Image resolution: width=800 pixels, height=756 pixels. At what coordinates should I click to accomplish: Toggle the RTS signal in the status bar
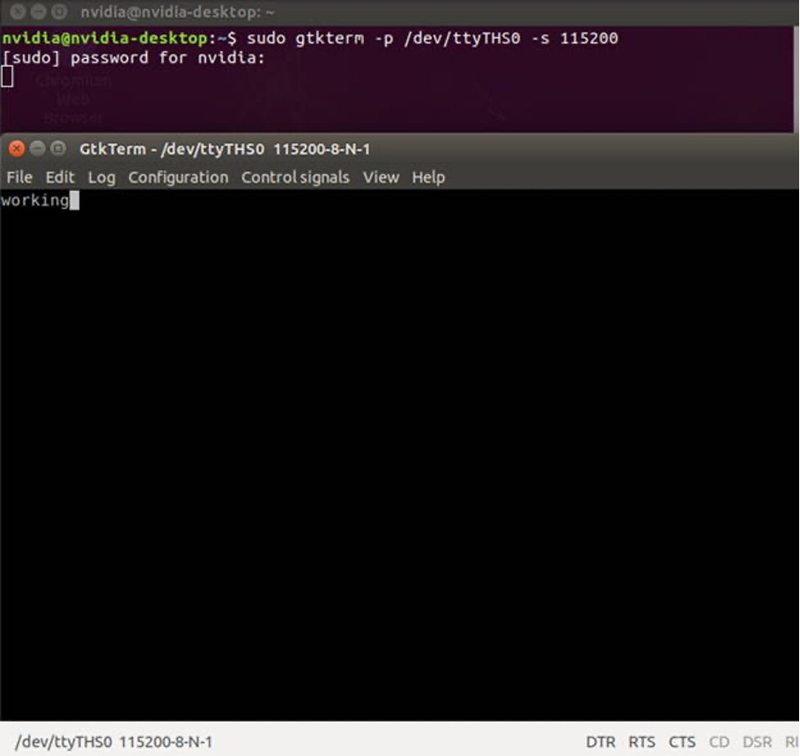641,742
